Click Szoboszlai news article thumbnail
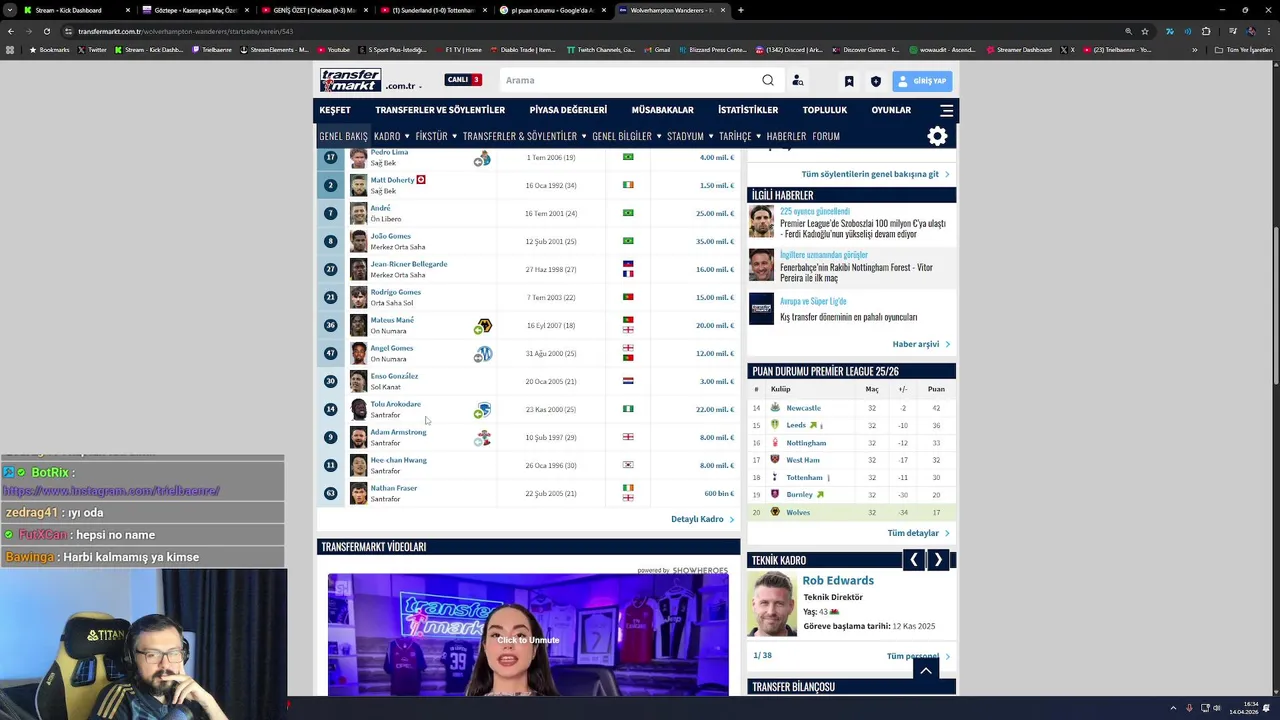Screen dimensions: 1280x720 point(762,222)
